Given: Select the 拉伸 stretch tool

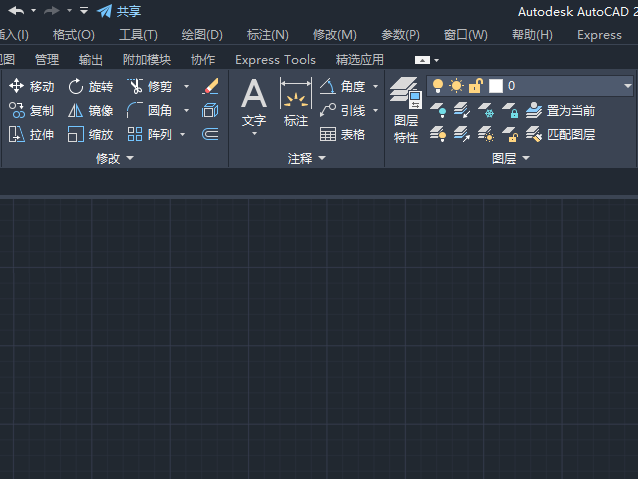Looking at the screenshot, I should [31, 134].
